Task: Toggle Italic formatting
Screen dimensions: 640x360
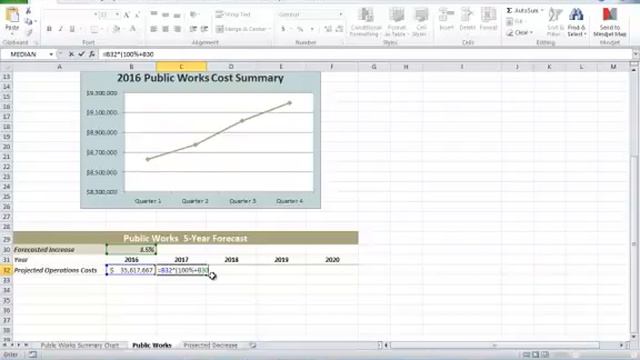Action: (x=60, y=29)
